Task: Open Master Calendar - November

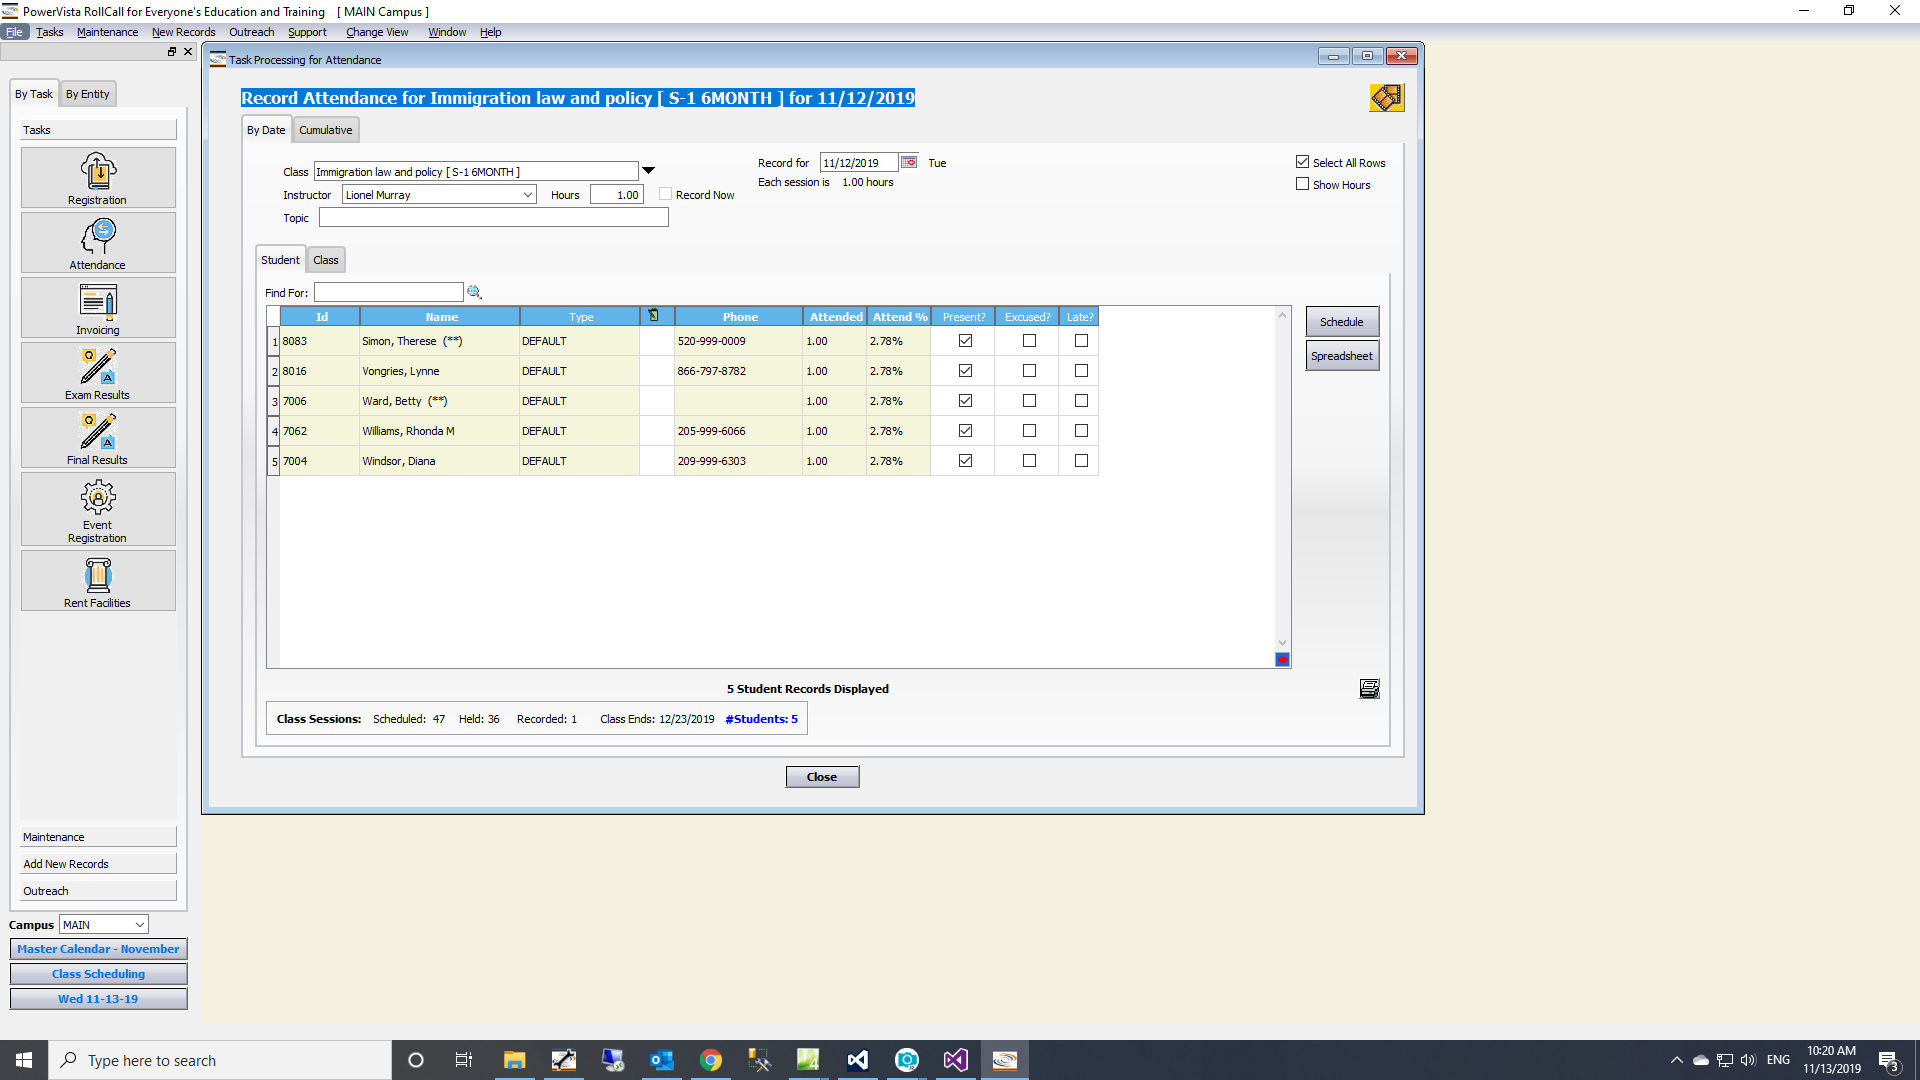Action: tap(98, 949)
